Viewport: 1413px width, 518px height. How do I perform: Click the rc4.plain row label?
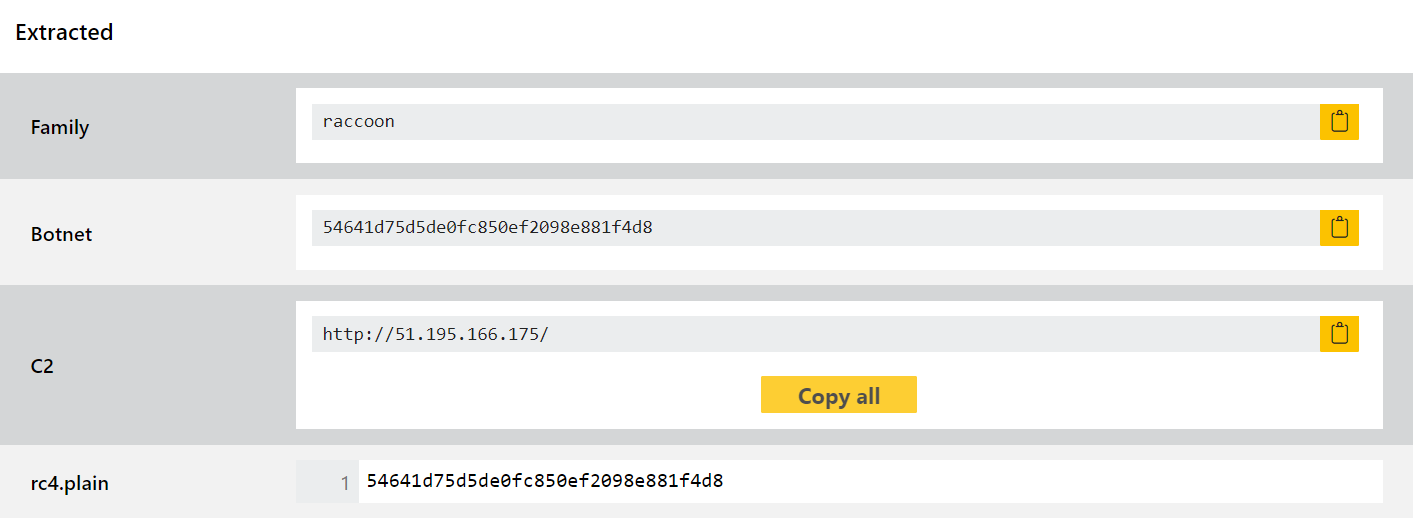(69, 484)
